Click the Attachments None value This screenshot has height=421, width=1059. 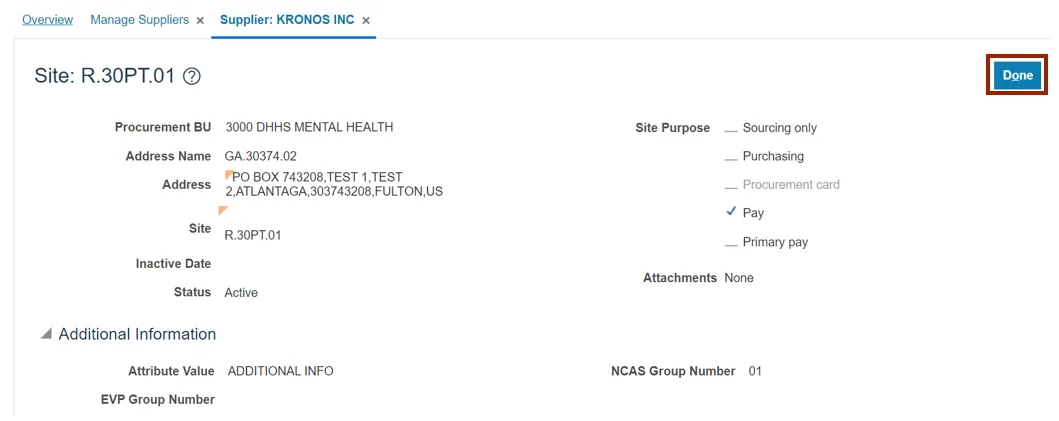pyautogui.click(x=738, y=278)
